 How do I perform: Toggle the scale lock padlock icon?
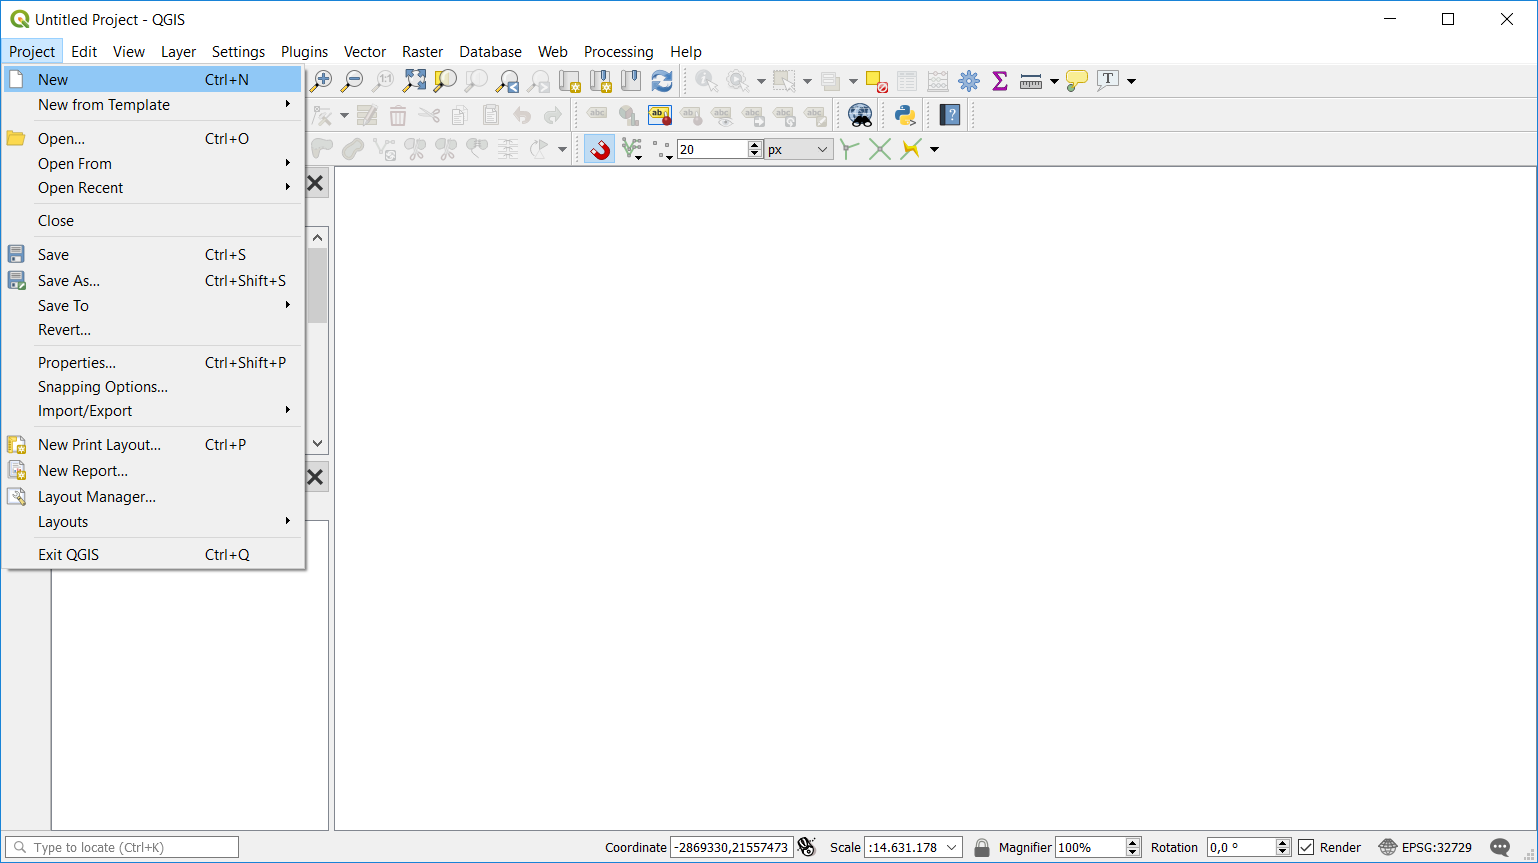pos(982,847)
